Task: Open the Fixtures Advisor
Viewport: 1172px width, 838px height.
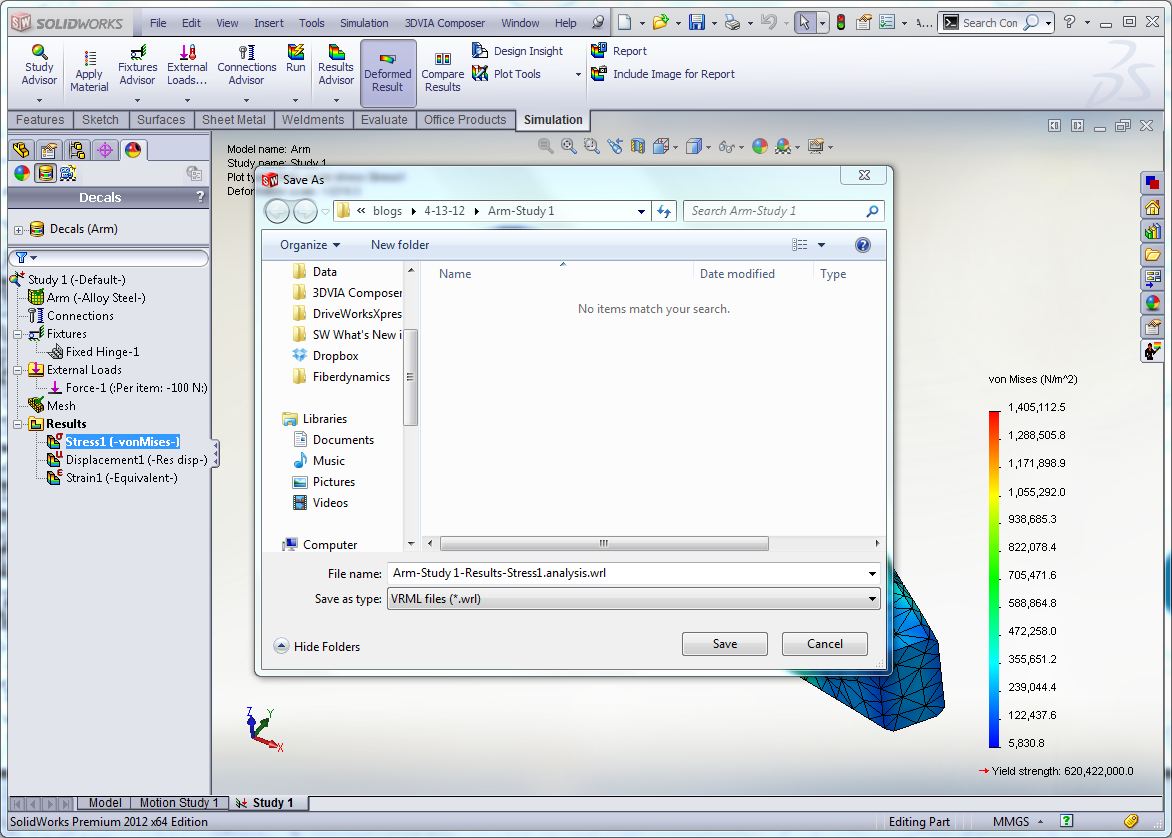Action: tap(138, 64)
